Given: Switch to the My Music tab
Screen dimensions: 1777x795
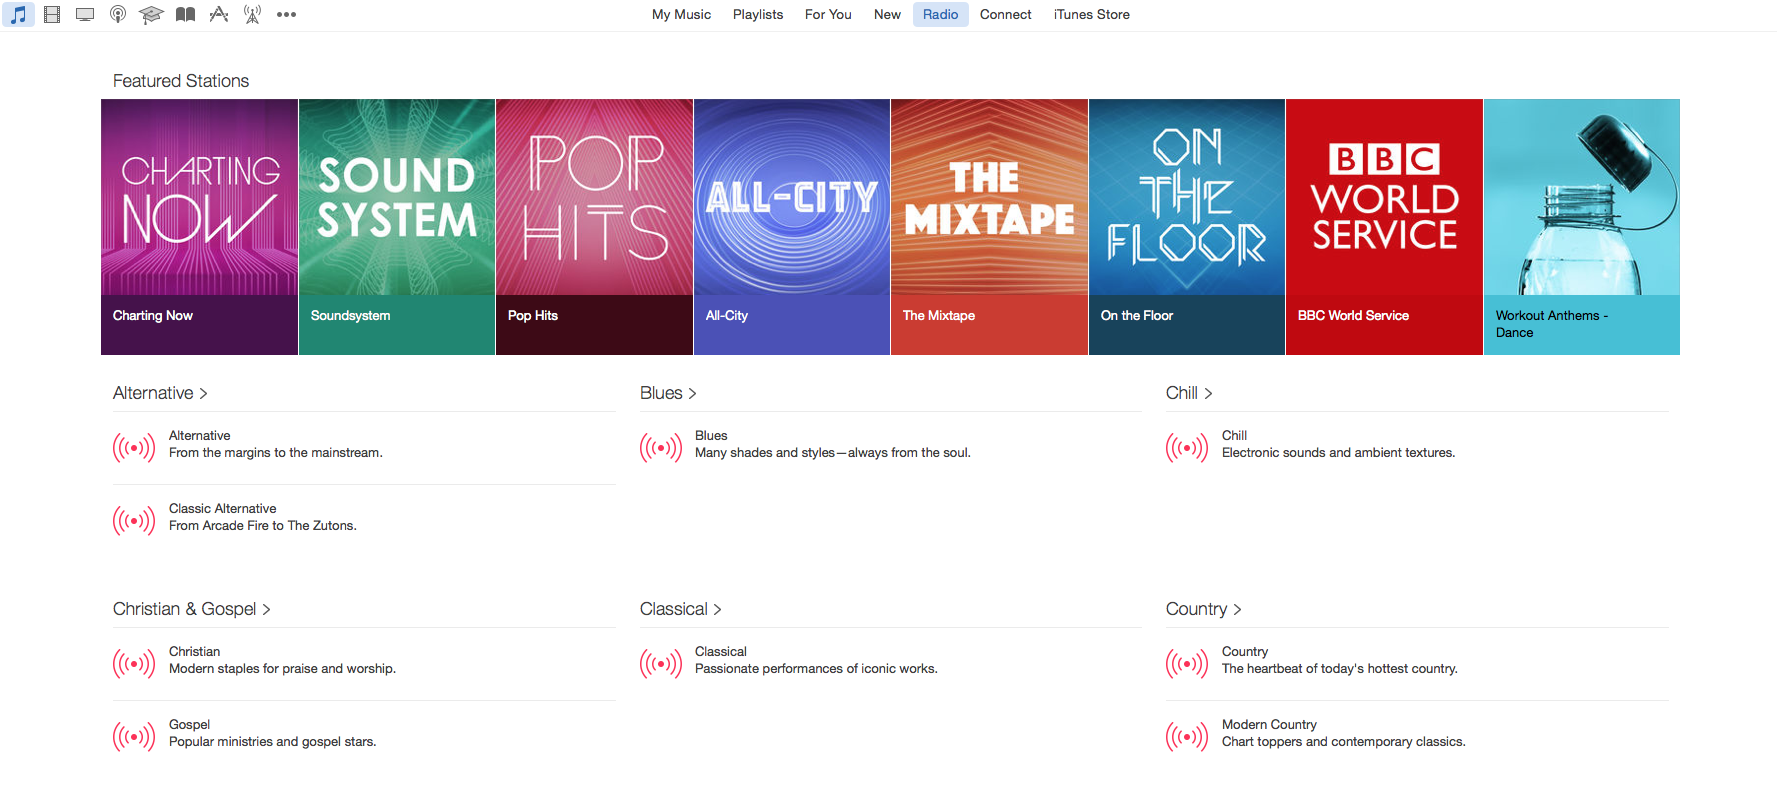Looking at the screenshot, I should (681, 15).
